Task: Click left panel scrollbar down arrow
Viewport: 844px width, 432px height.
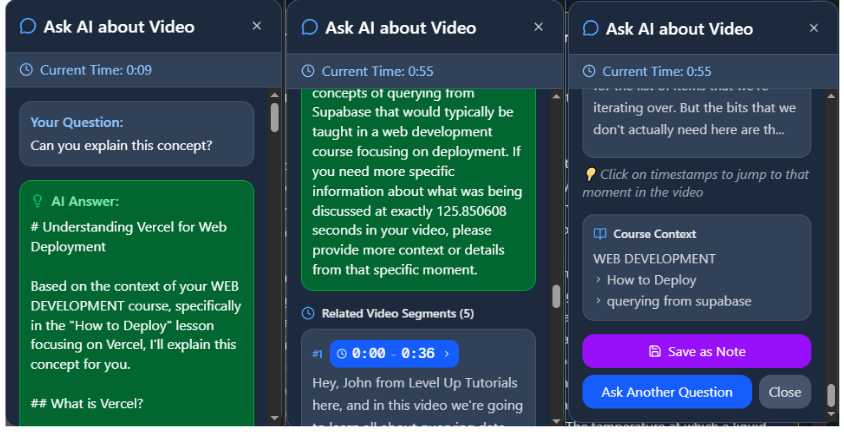Action: (275, 417)
